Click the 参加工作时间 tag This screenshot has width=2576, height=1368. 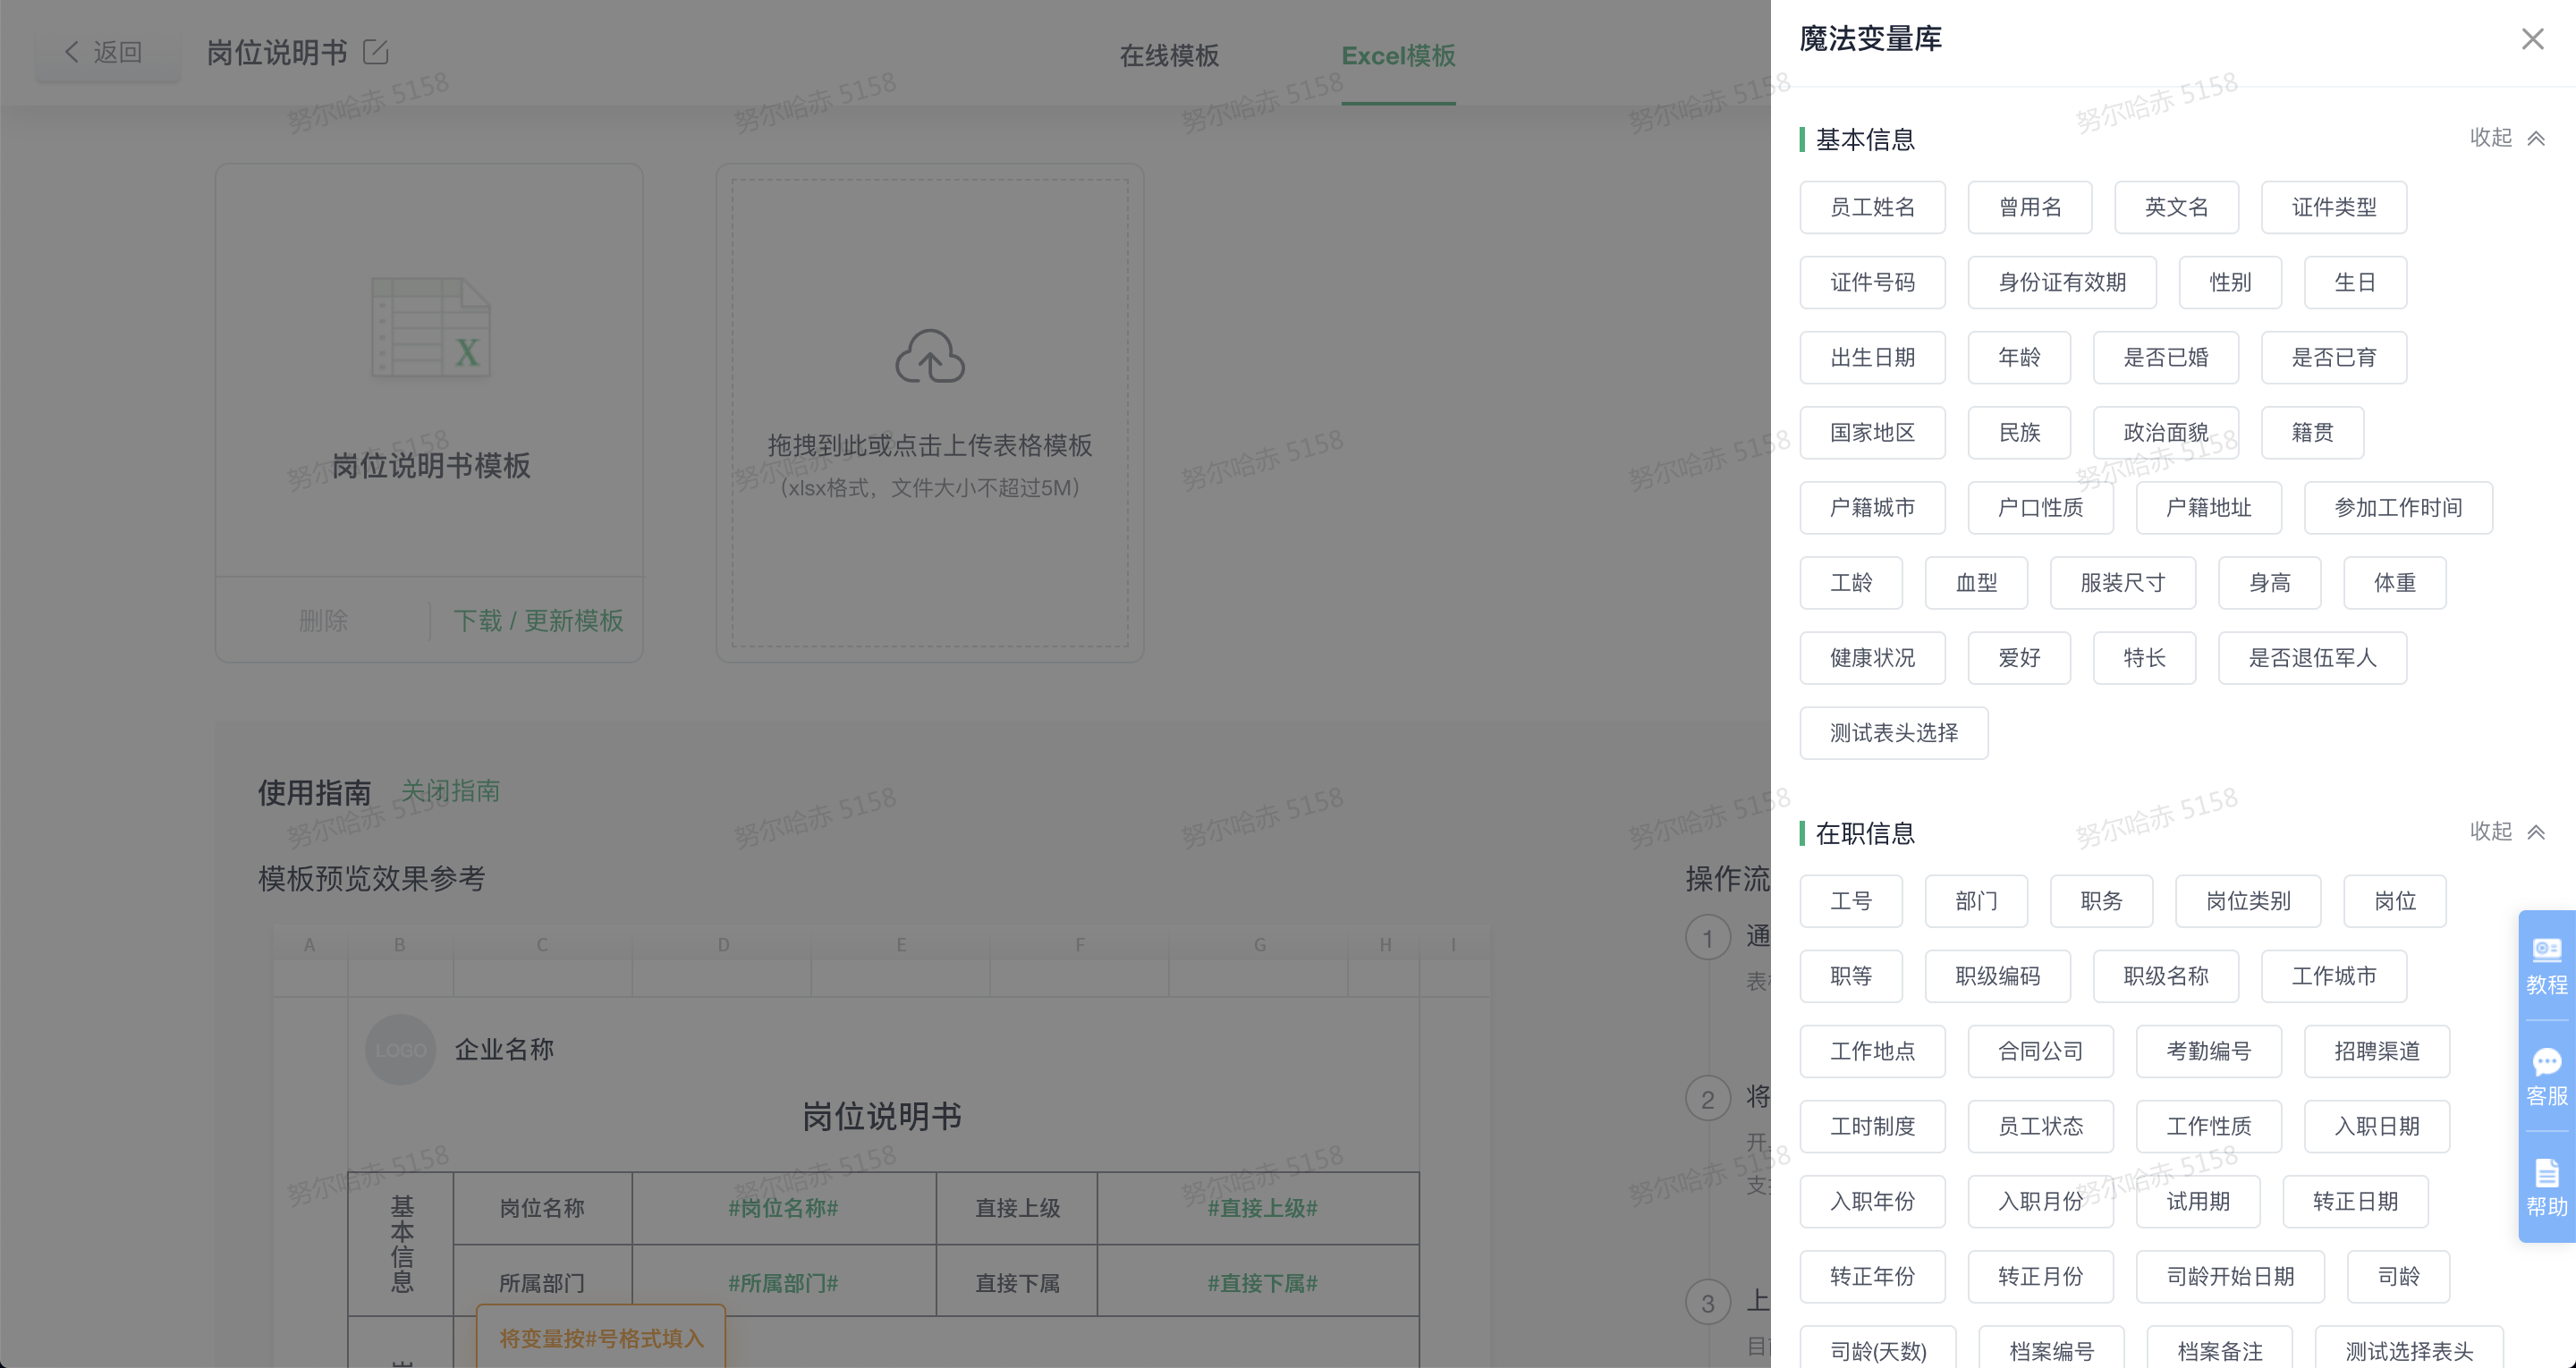tap(2398, 507)
